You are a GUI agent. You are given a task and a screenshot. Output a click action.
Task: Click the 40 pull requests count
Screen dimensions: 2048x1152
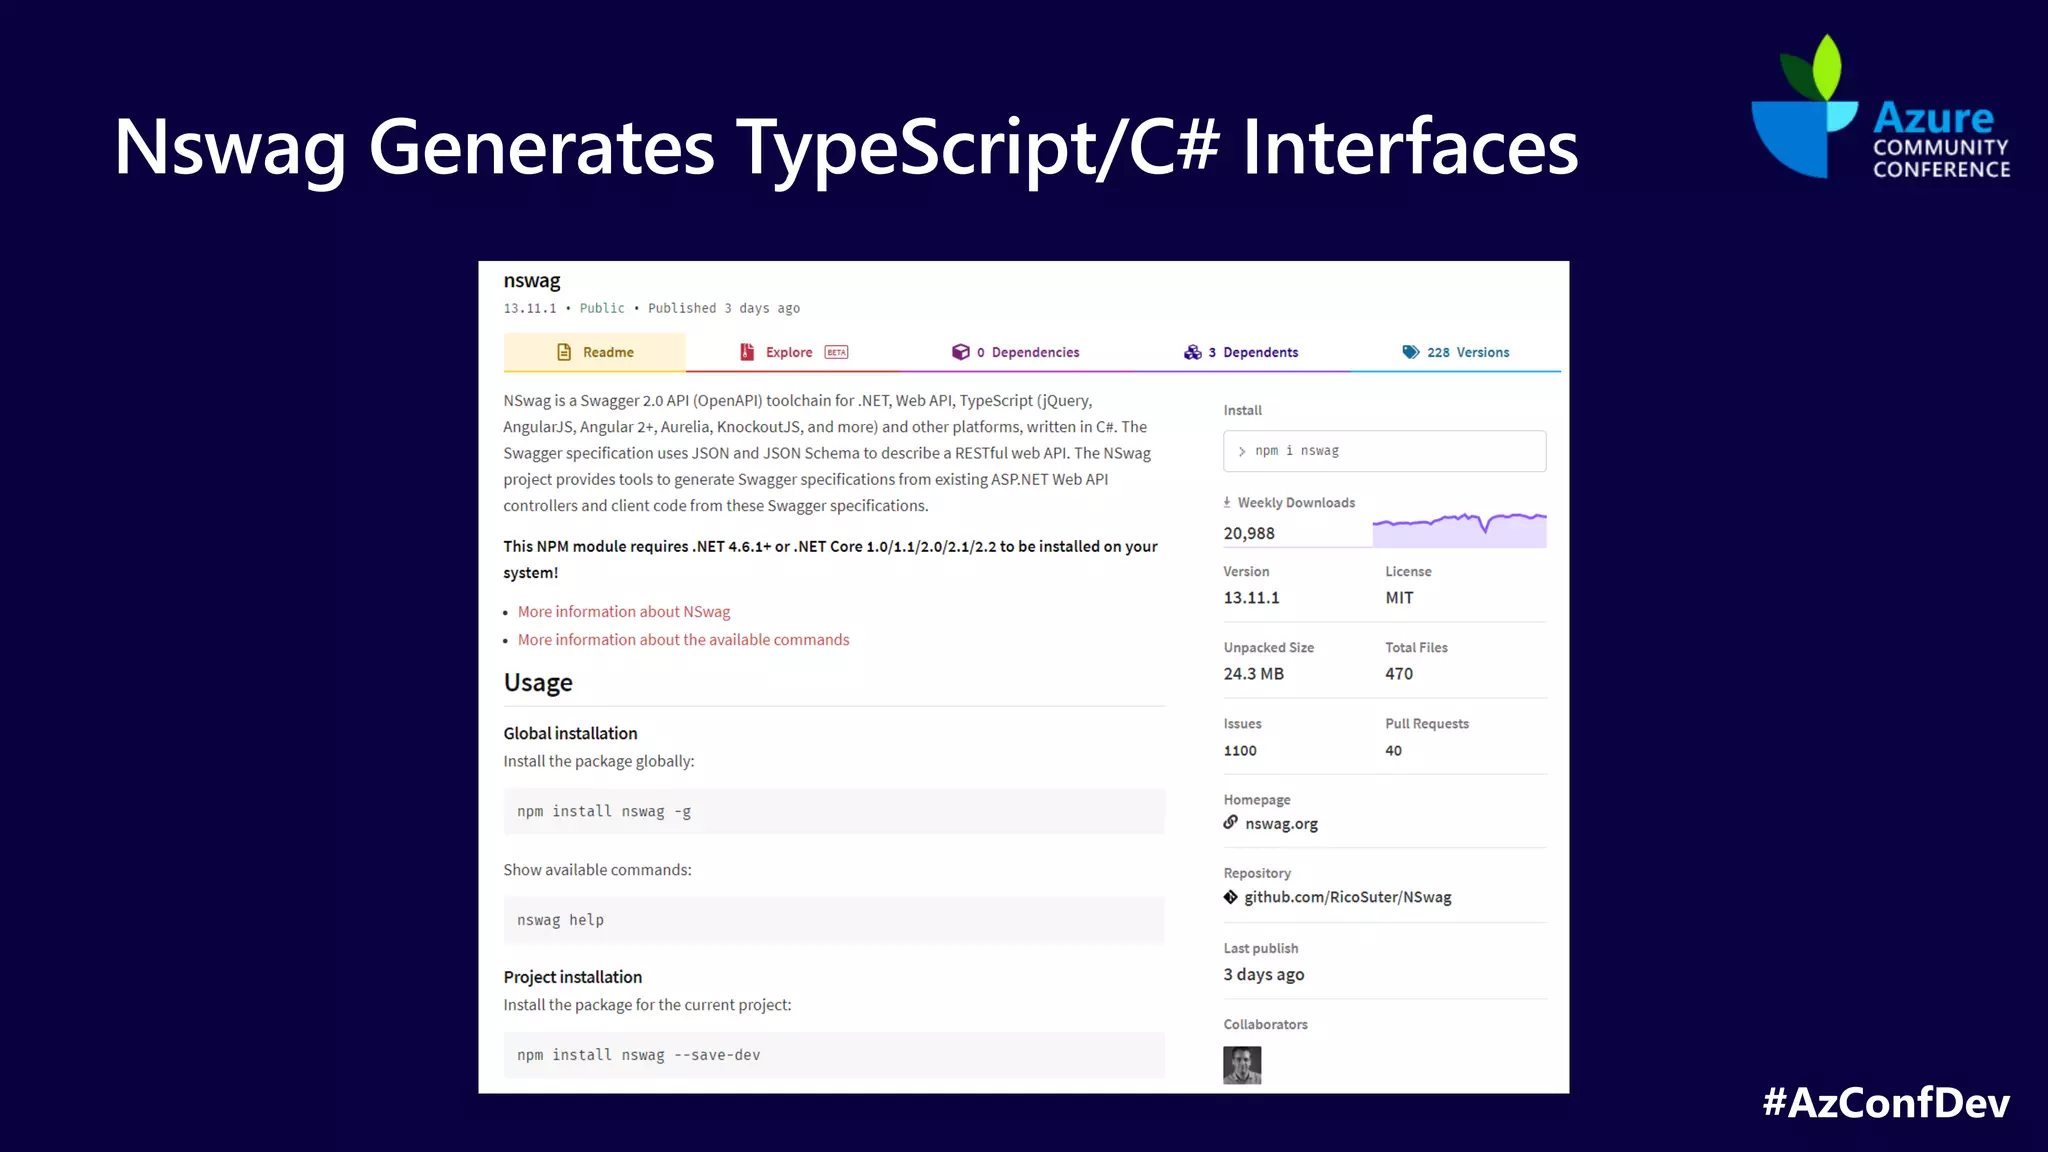coord(1393,750)
